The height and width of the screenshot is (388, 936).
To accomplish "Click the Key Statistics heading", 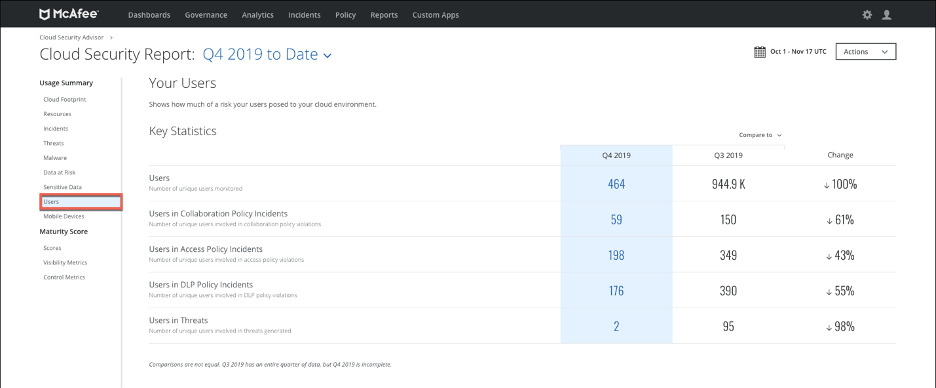I will pyautogui.click(x=183, y=131).
